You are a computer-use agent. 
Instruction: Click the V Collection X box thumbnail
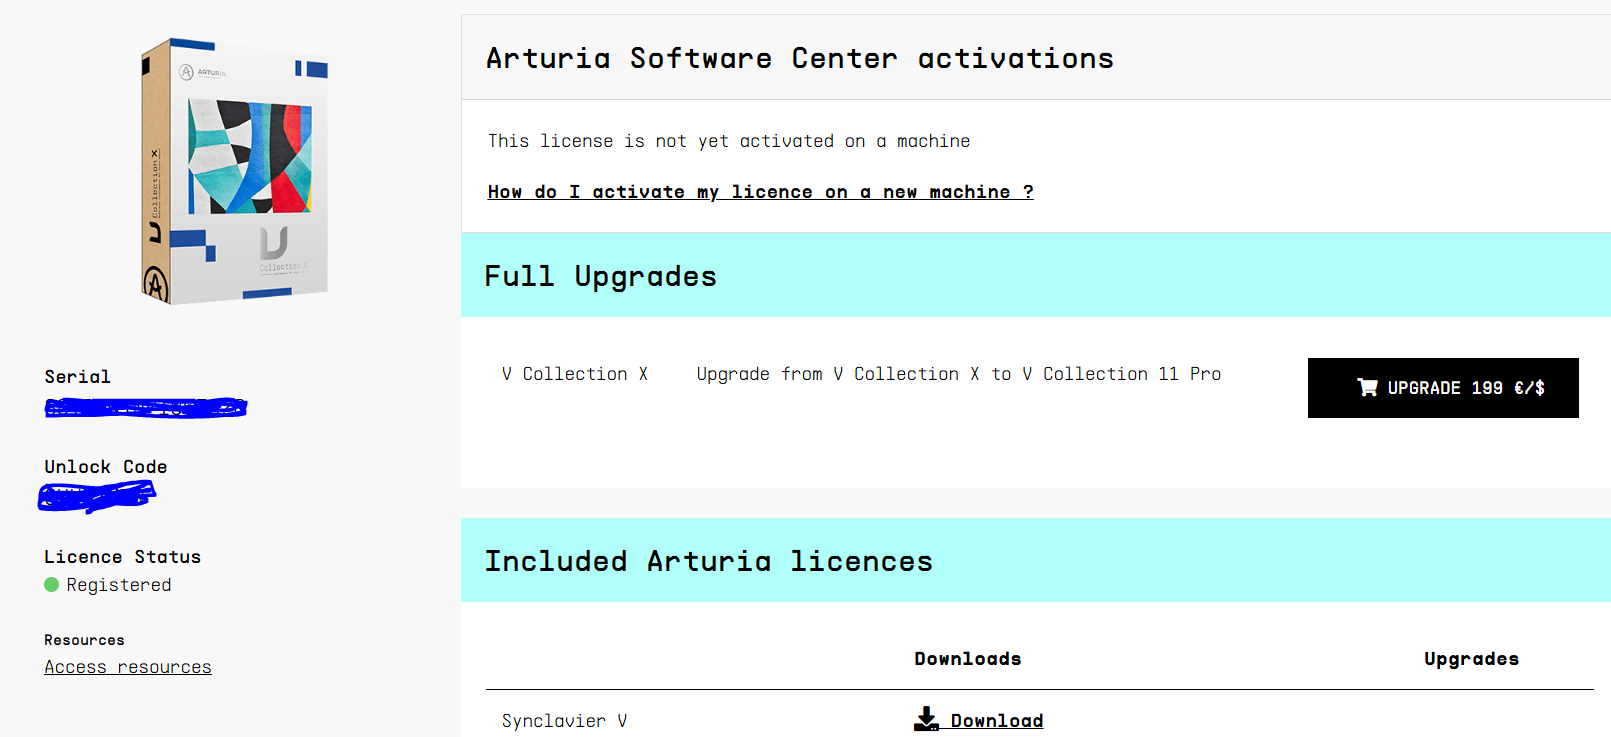tap(235, 171)
